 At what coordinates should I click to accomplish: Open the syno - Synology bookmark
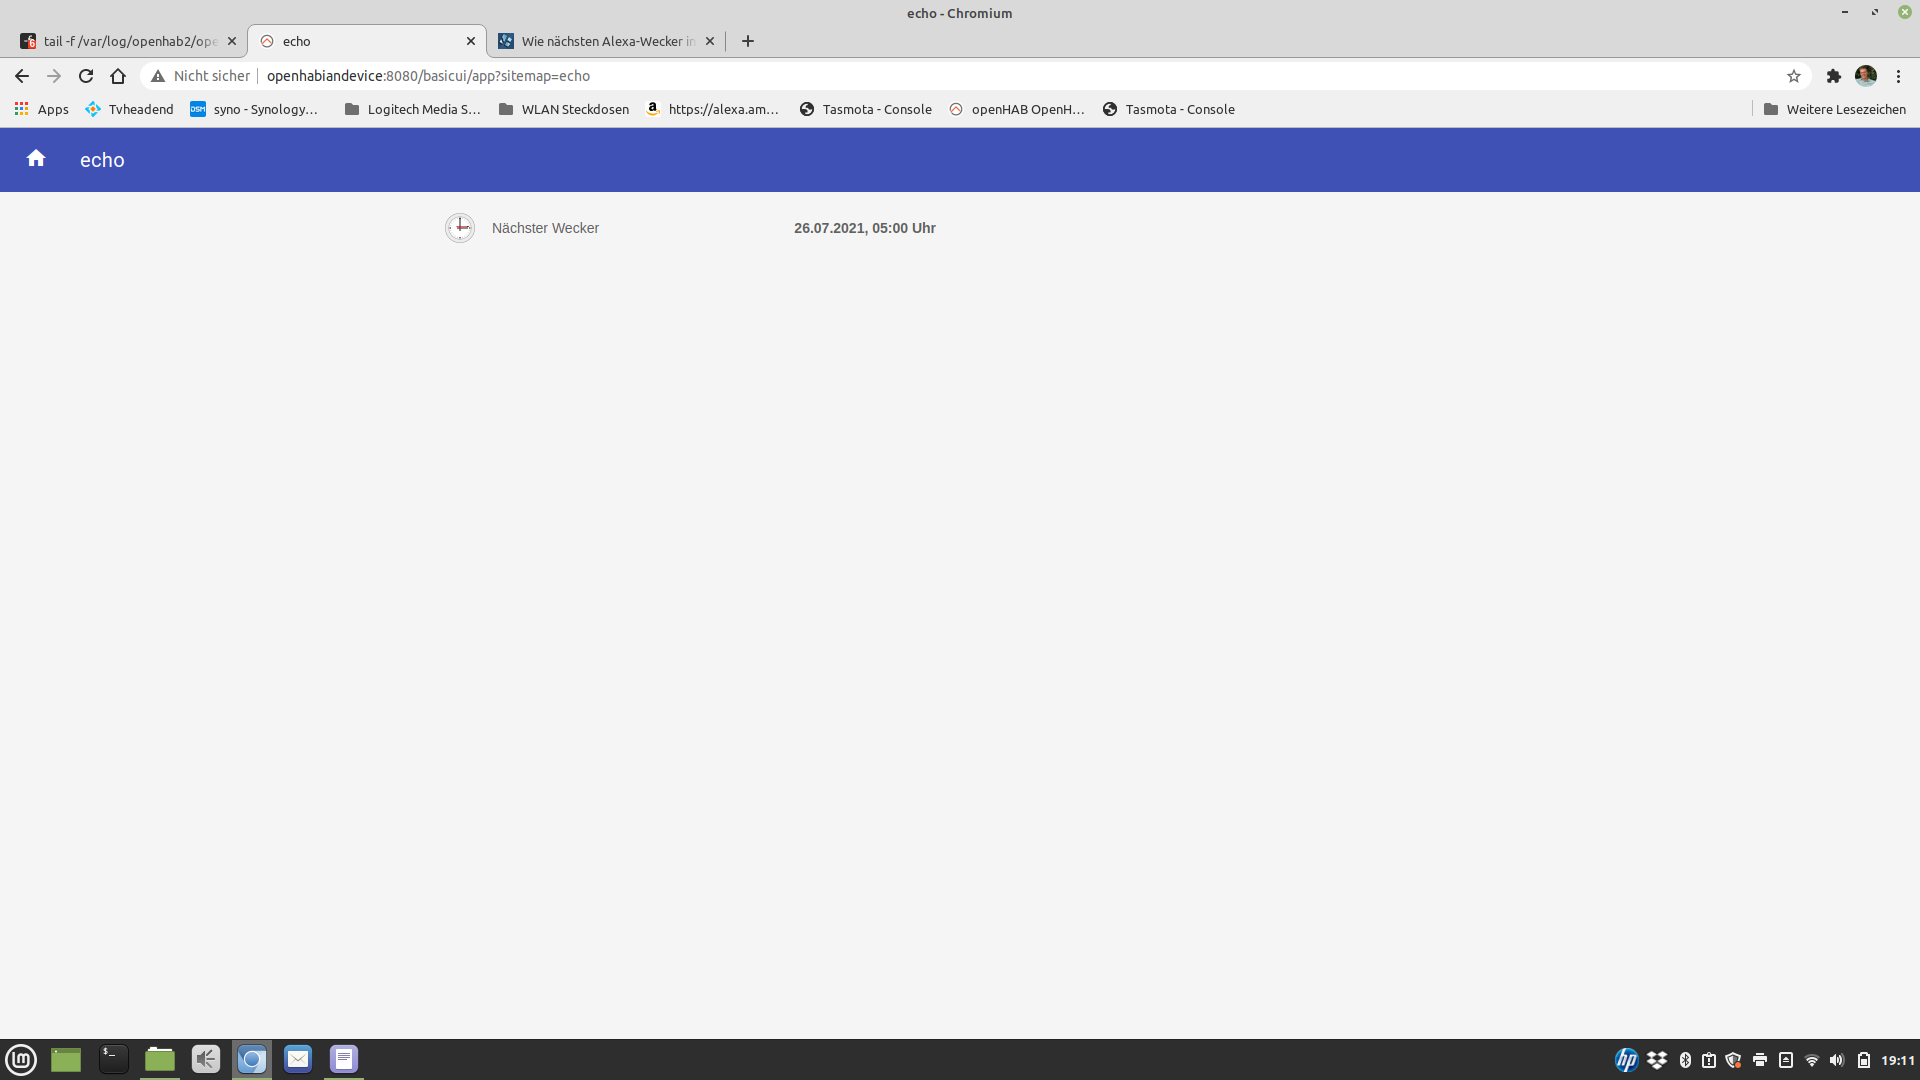click(x=254, y=109)
